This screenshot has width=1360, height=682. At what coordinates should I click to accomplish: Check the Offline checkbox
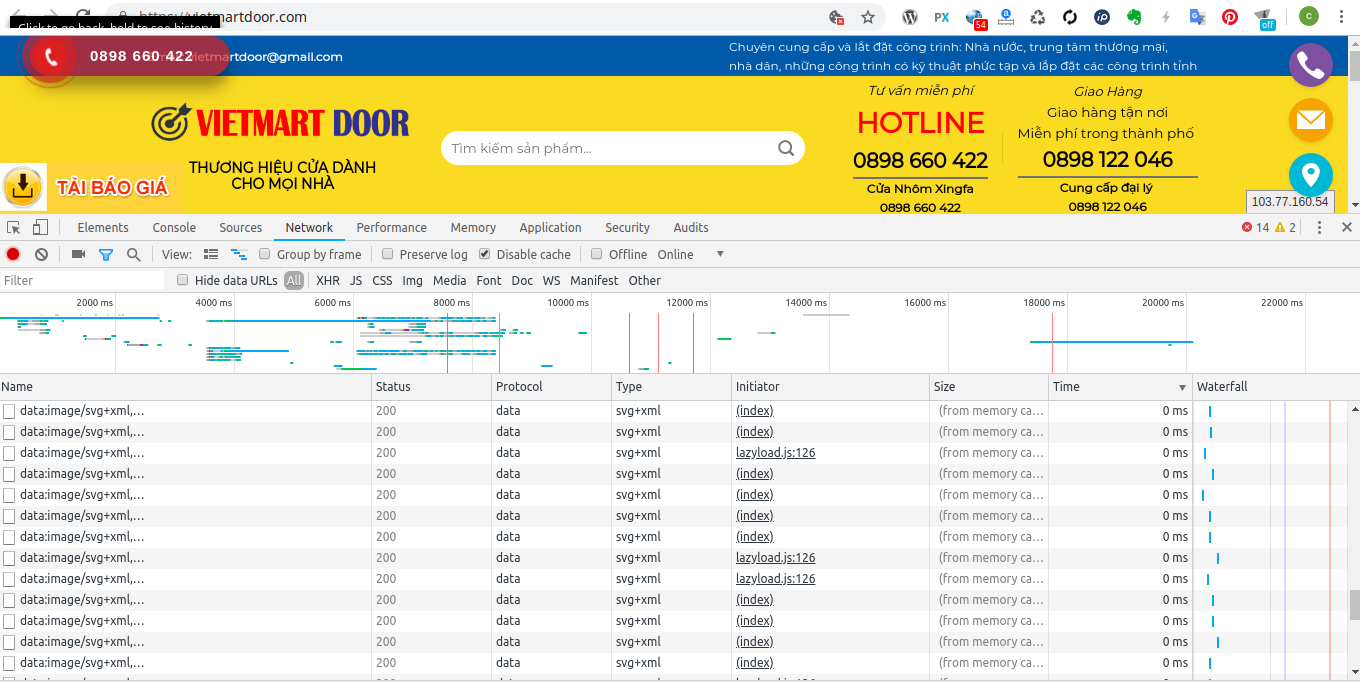click(597, 254)
